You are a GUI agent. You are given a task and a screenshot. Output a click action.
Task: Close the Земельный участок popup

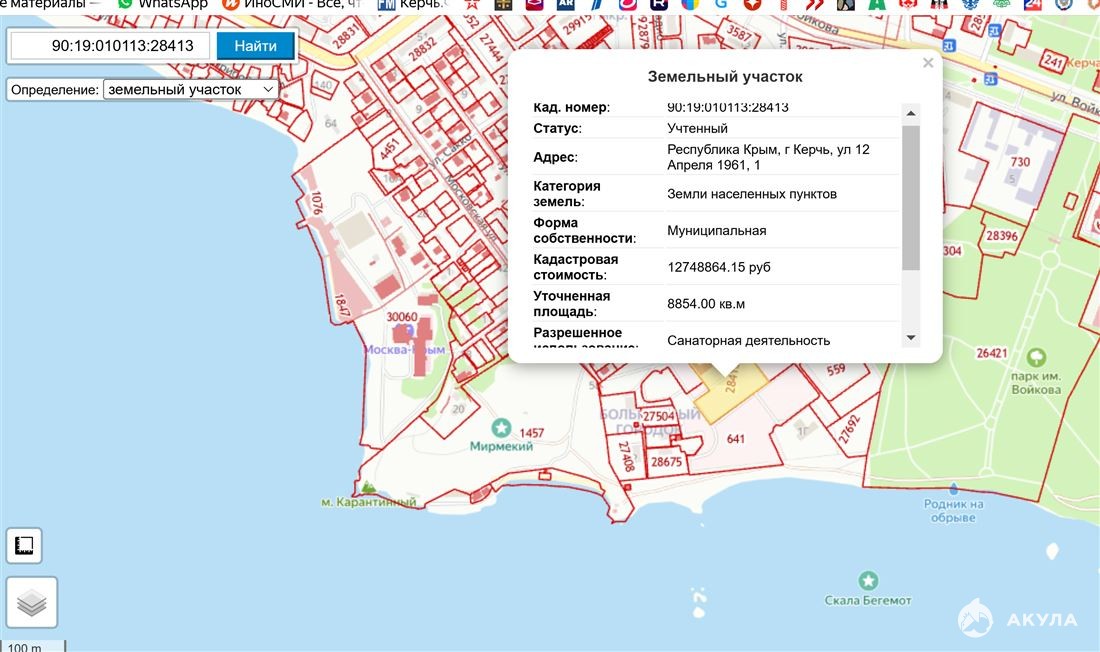(x=927, y=63)
